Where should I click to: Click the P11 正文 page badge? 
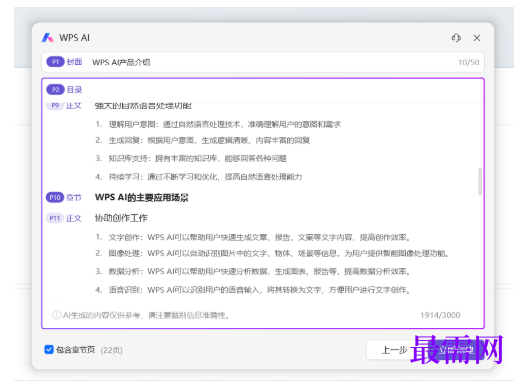click(x=55, y=218)
